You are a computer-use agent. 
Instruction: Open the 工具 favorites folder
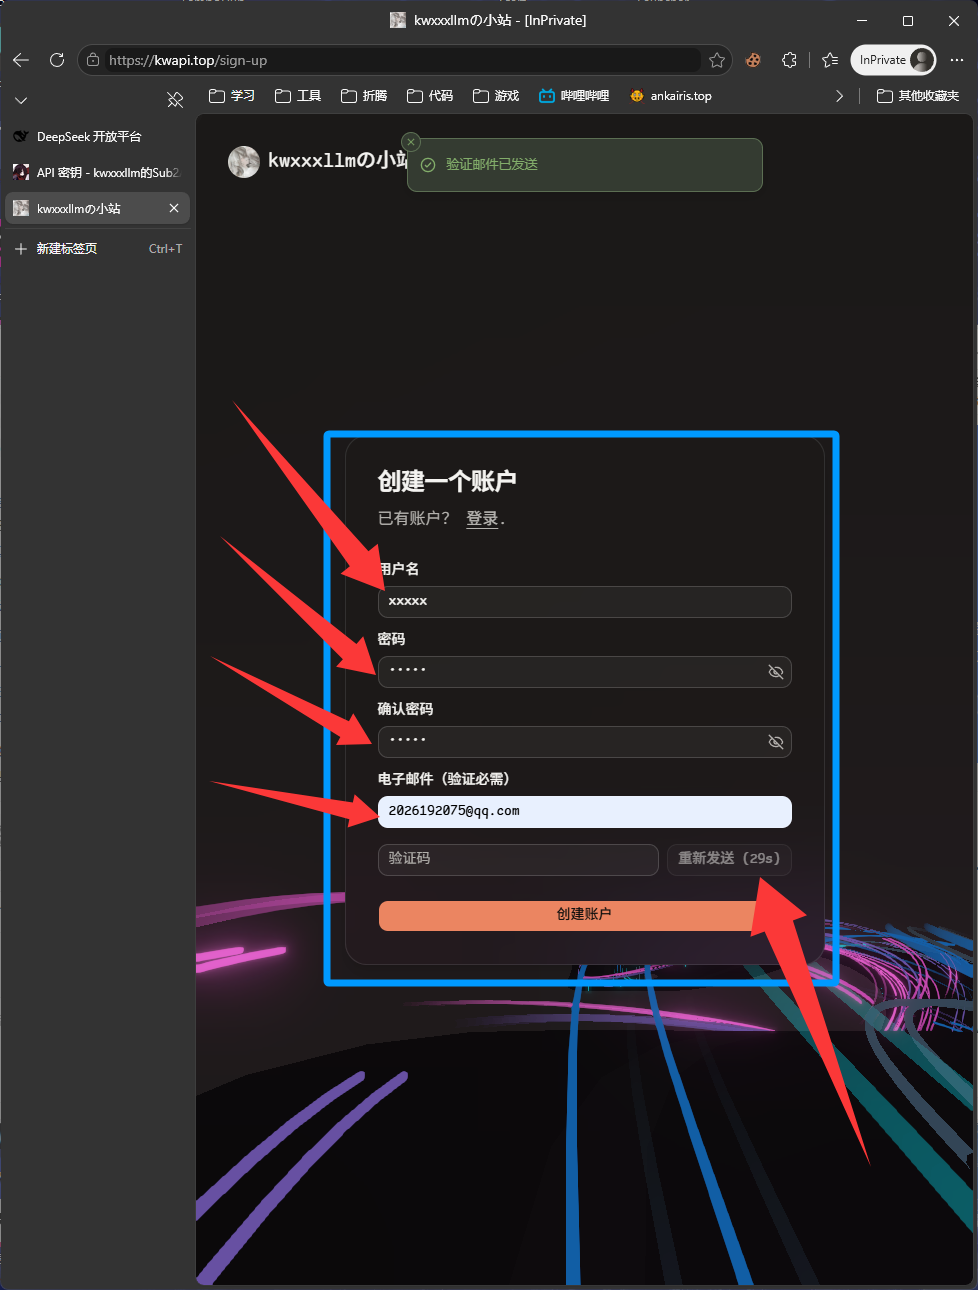click(298, 96)
